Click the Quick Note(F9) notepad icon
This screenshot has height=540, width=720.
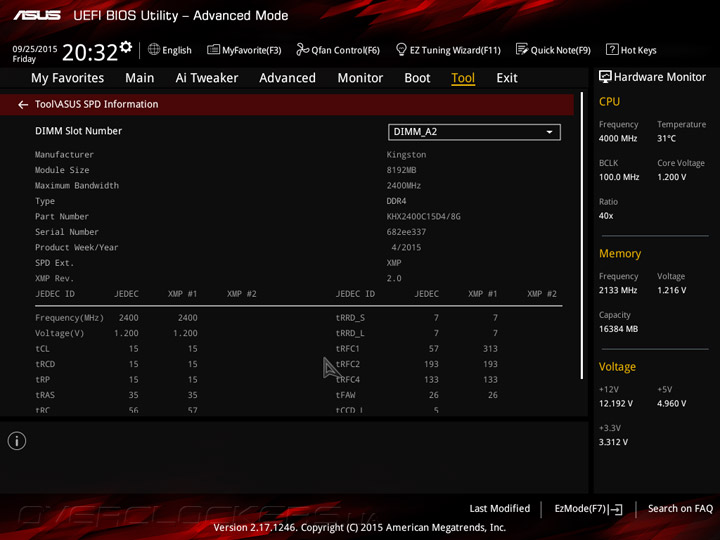point(522,49)
